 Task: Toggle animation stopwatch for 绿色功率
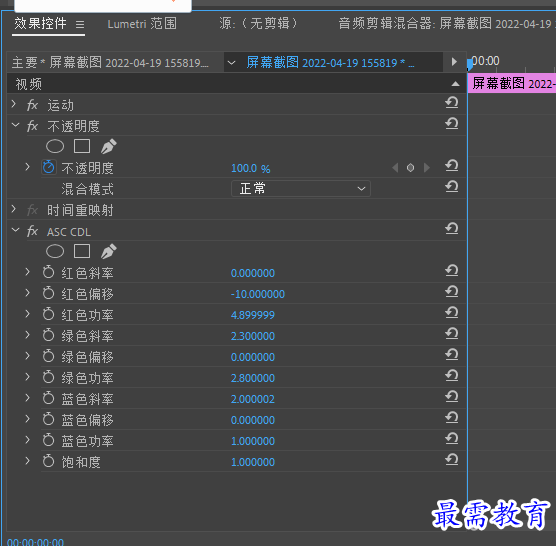[x=48, y=377]
